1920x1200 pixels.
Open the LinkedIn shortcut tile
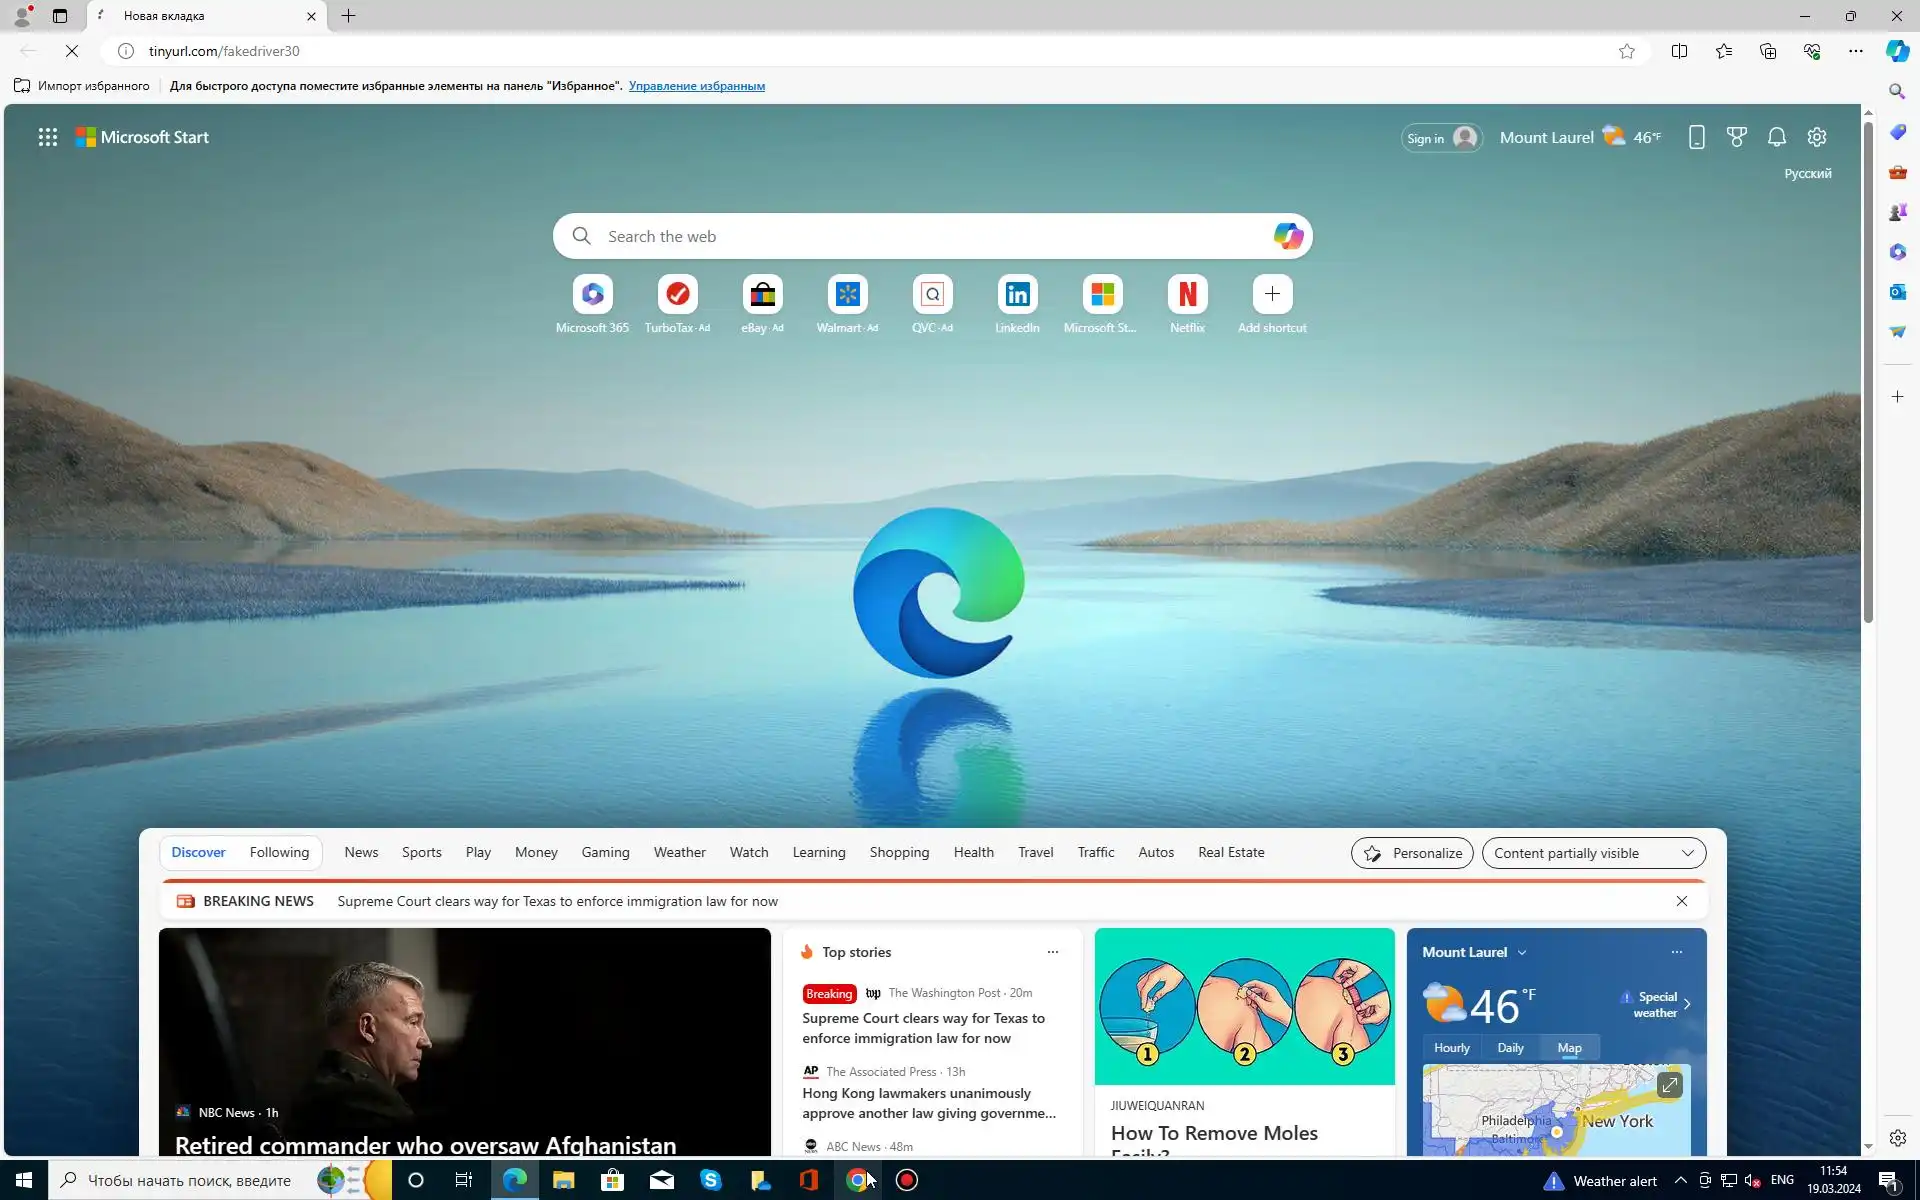tap(1017, 295)
